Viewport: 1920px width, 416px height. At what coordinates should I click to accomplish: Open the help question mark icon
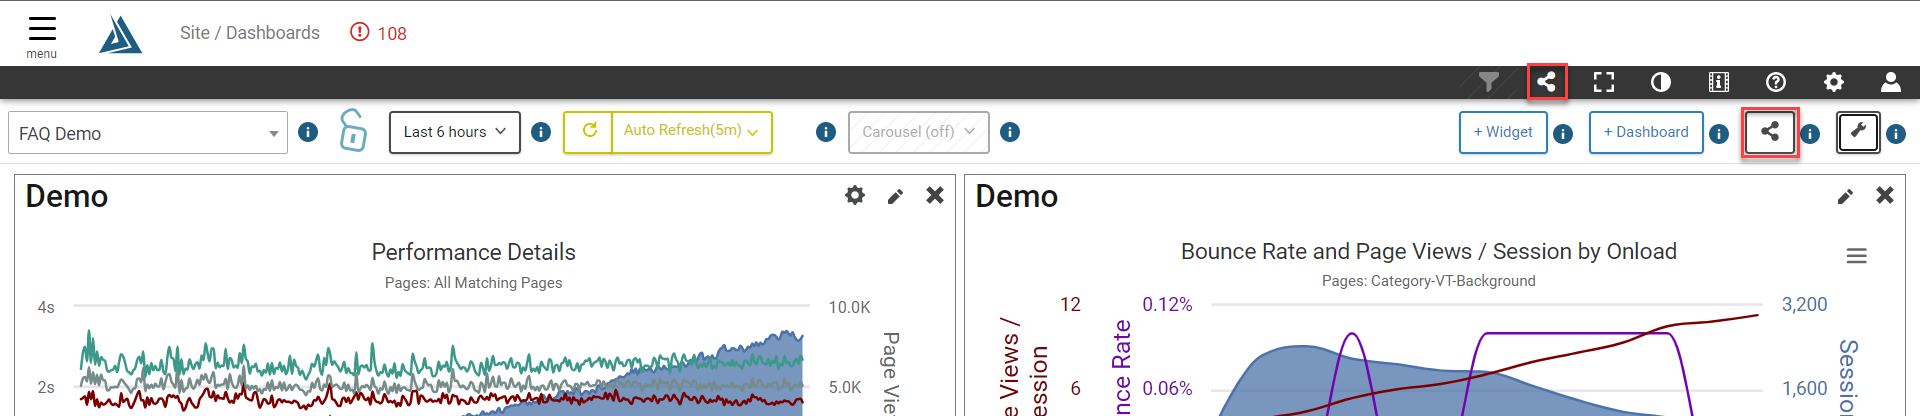point(1776,82)
